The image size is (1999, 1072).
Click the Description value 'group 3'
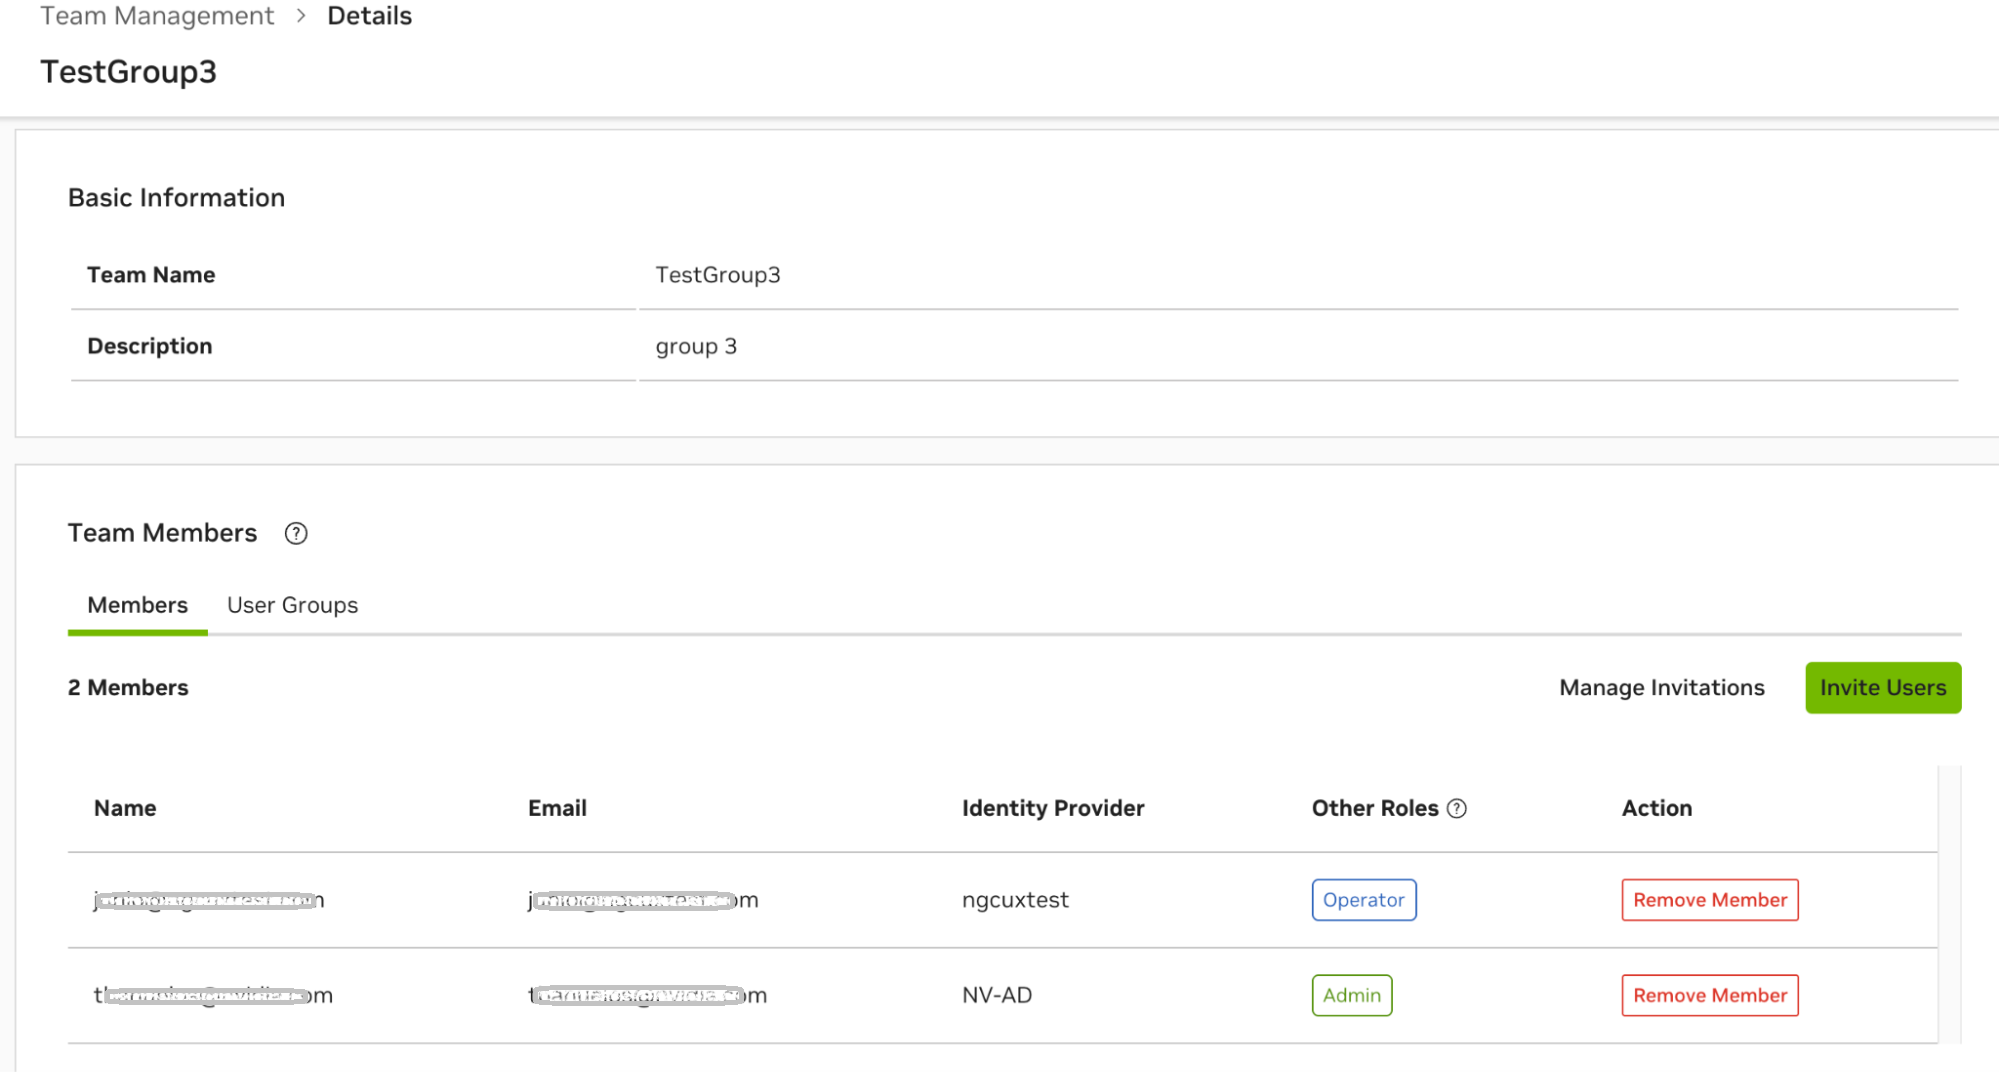click(696, 346)
